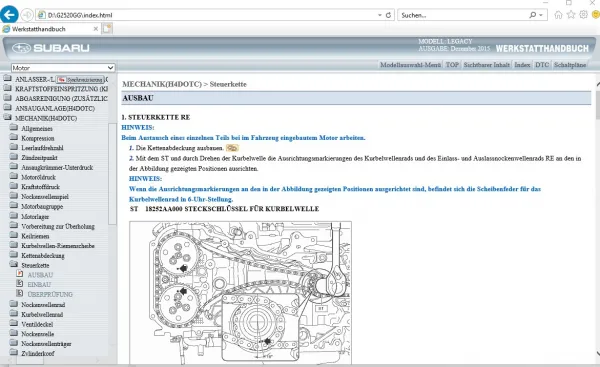600x367 pixels.
Task: Open the ÜBERPRÜFUNG document icon in the tree
Action: (x=20, y=294)
